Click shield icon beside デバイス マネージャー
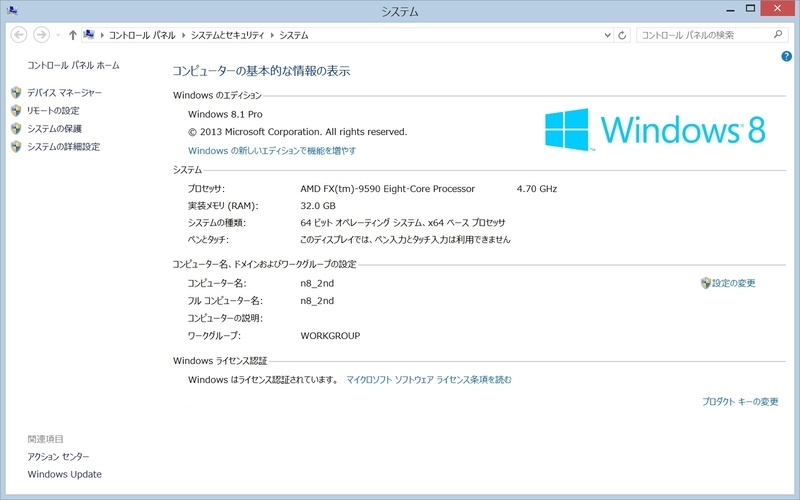Image resolution: width=800 pixels, height=500 pixels. click(x=16, y=92)
